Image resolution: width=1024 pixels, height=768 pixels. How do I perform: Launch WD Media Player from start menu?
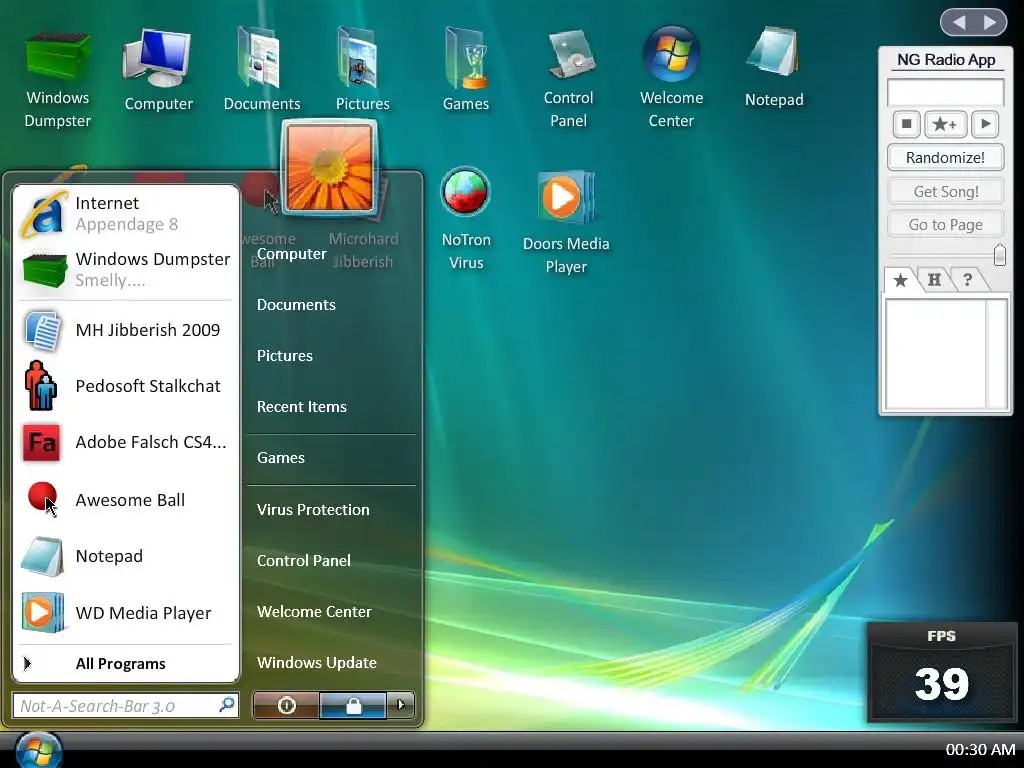(126, 613)
